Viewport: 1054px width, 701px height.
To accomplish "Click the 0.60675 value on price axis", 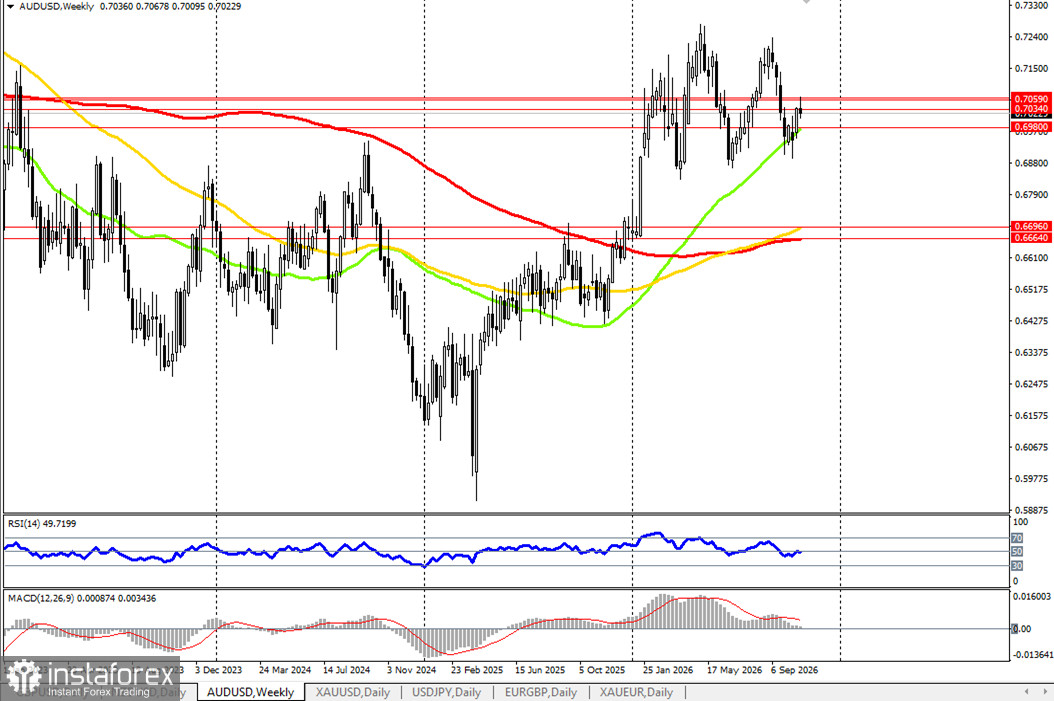I will (x=1031, y=448).
